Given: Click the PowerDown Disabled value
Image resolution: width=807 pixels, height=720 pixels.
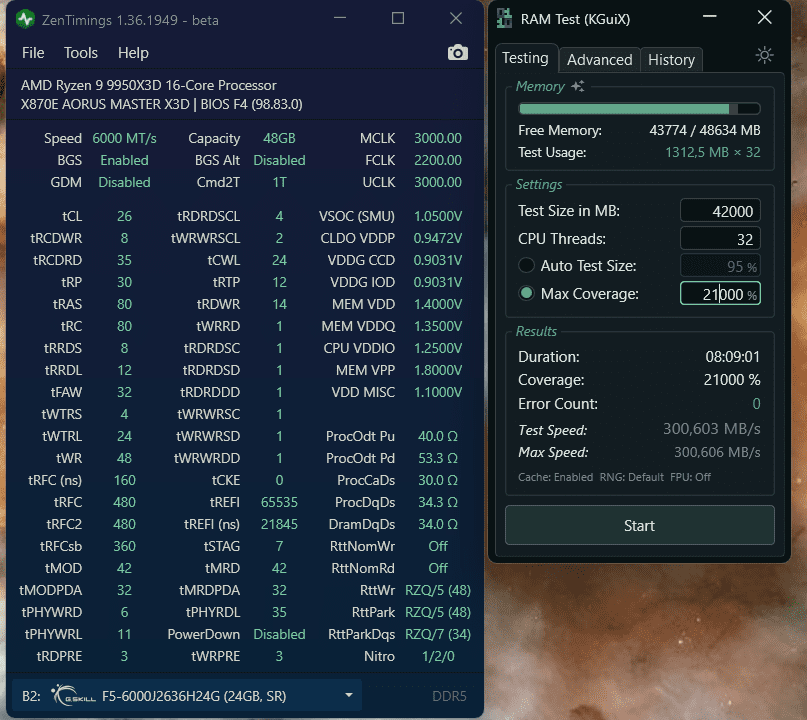Looking at the screenshot, I should tap(279, 634).
